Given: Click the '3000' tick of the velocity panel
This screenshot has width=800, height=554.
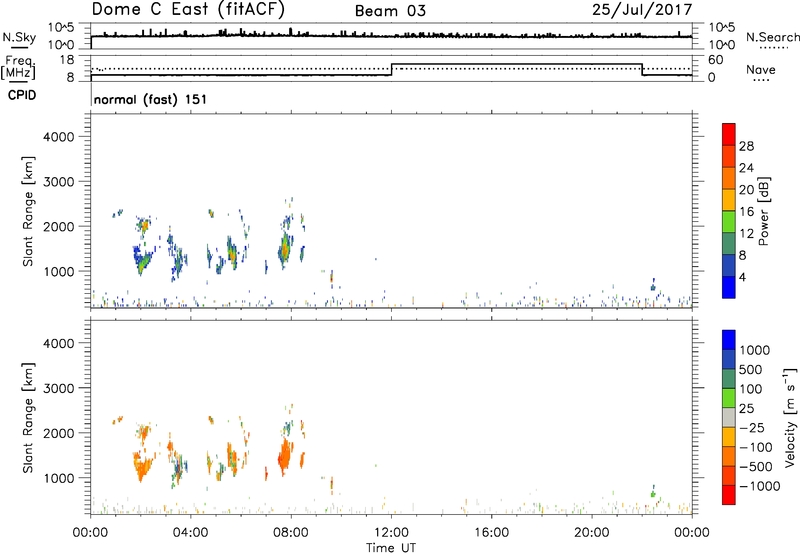Looking at the screenshot, I should tap(59, 388).
